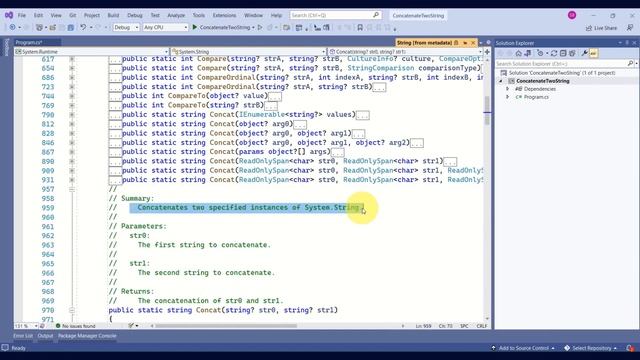Click the feedback icon beside Live Share

pos(630,28)
